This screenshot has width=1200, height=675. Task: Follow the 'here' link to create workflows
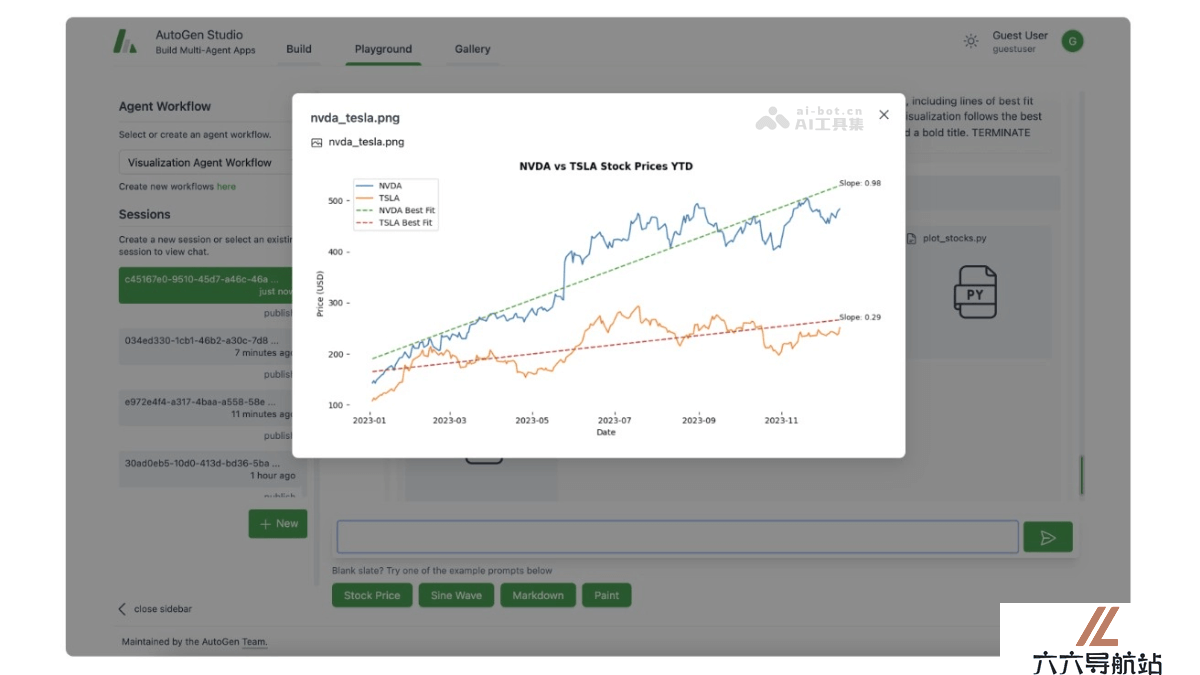tap(227, 186)
